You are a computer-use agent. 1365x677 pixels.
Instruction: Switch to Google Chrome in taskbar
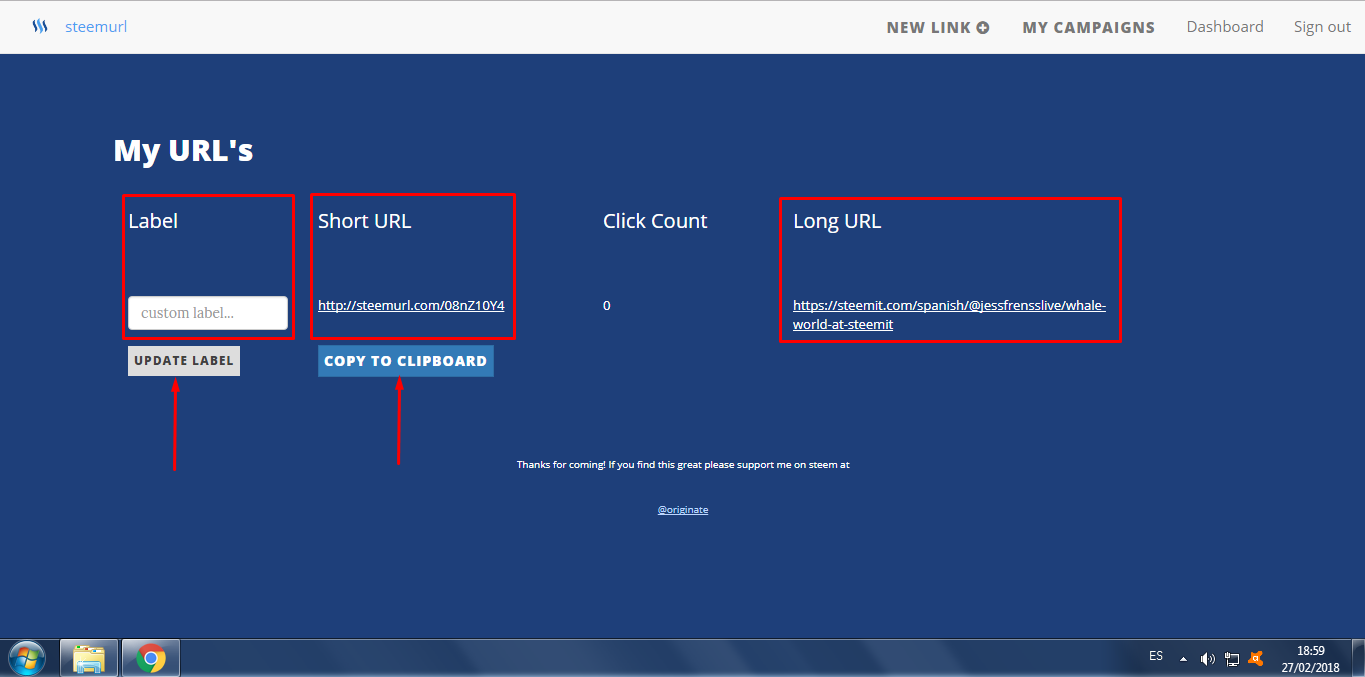pos(152,658)
